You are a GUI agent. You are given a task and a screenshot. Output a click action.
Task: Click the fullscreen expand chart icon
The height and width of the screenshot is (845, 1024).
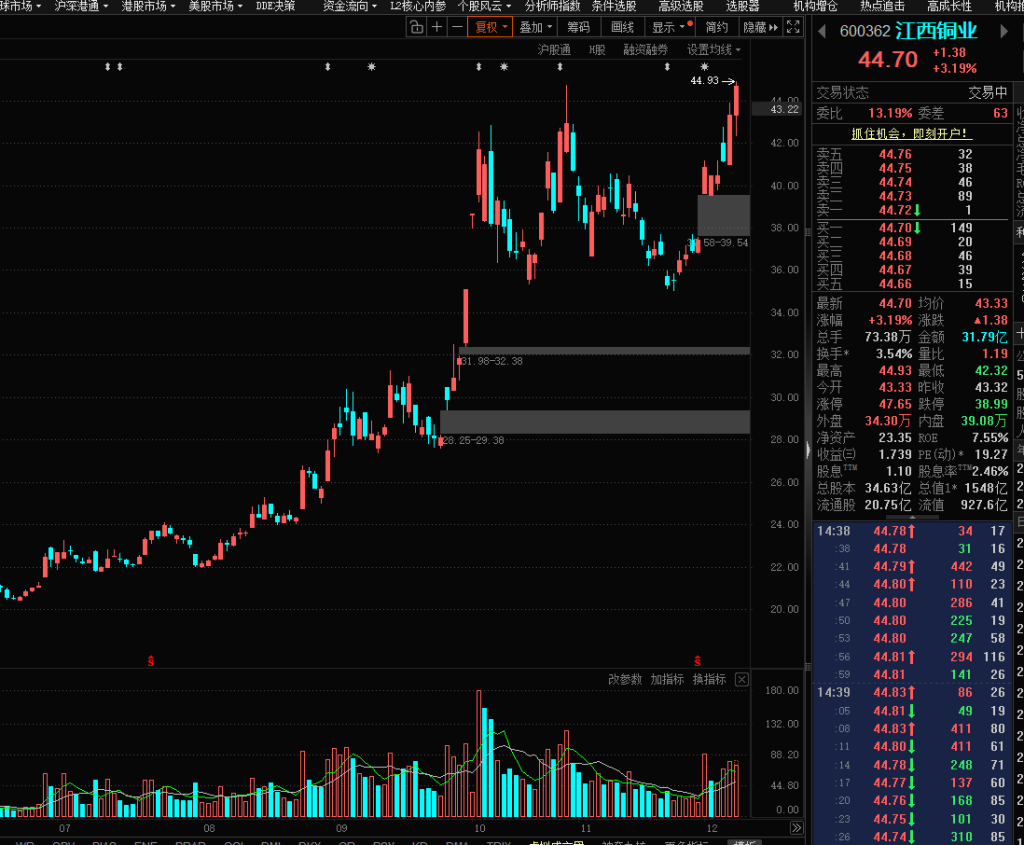tap(793, 27)
